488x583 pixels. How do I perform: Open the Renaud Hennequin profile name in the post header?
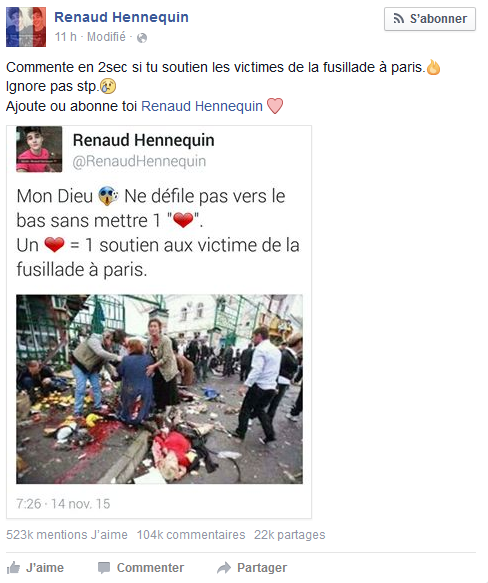pos(121,17)
